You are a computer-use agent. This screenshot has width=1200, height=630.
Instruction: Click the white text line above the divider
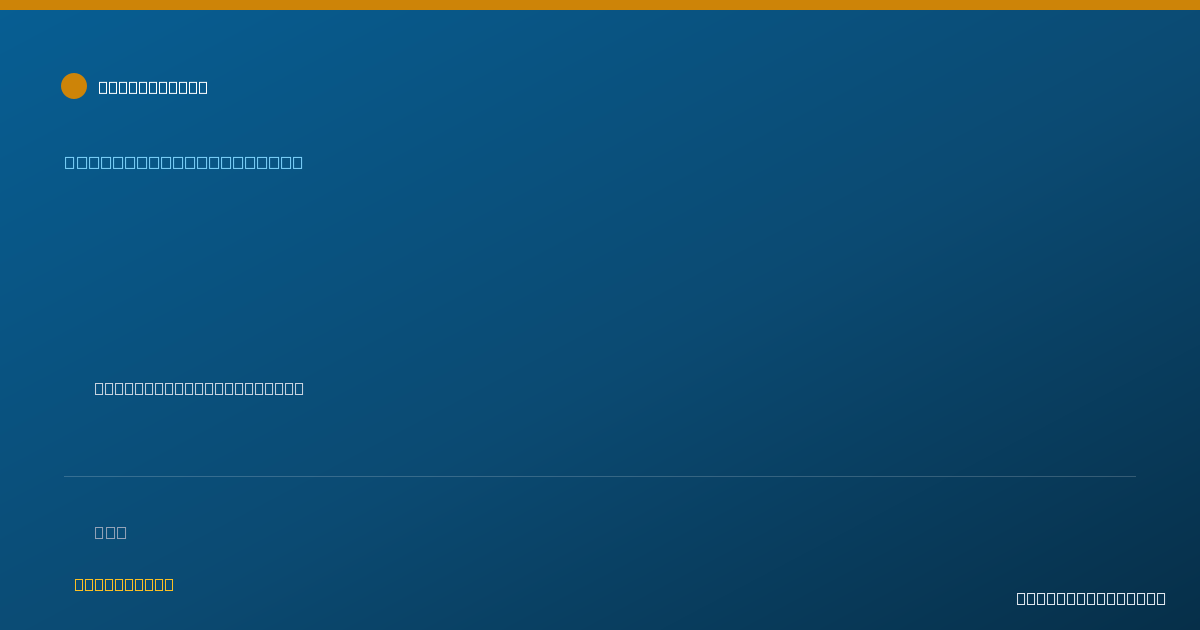tap(199, 388)
